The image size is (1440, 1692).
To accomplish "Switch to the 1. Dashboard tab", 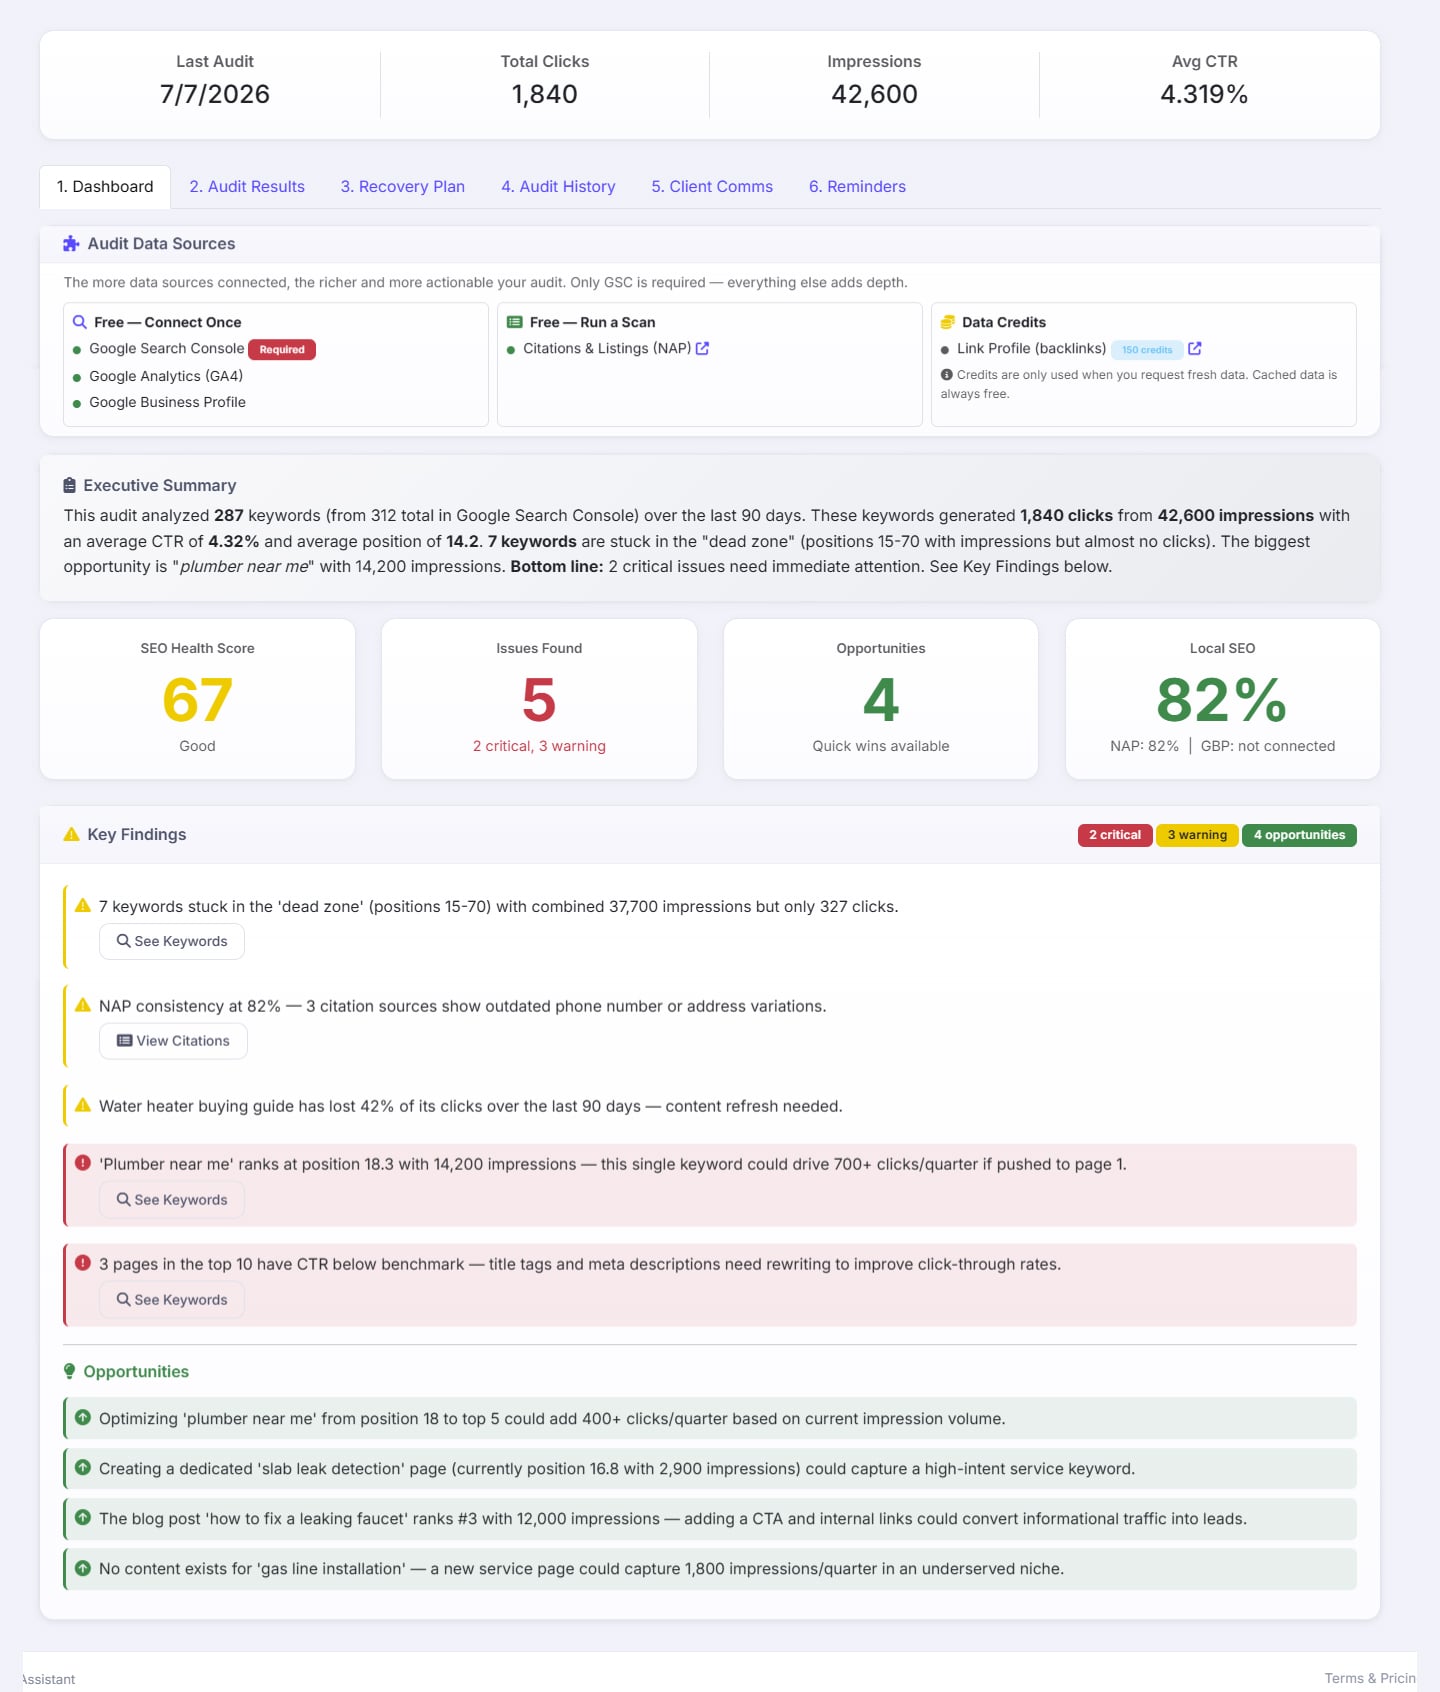I will click(105, 187).
